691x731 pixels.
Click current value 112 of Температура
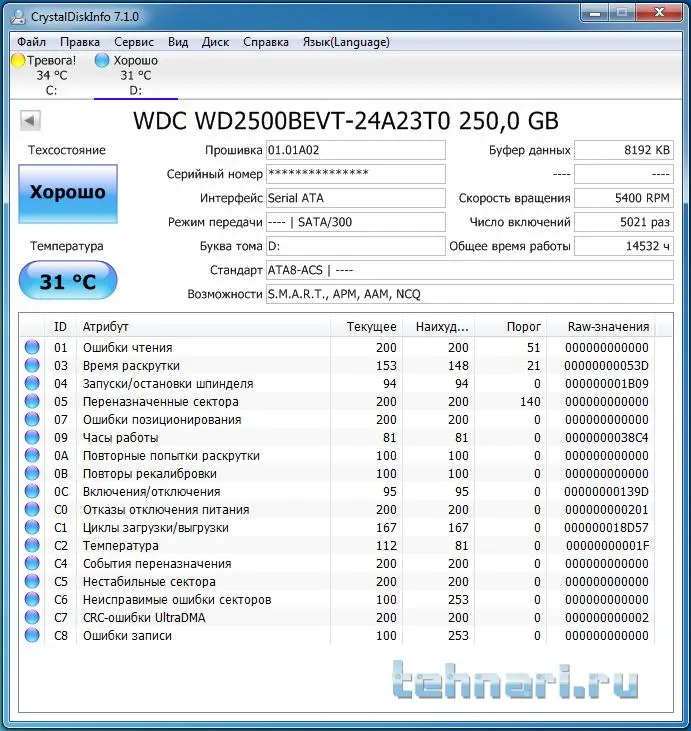click(x=386, y=545)
